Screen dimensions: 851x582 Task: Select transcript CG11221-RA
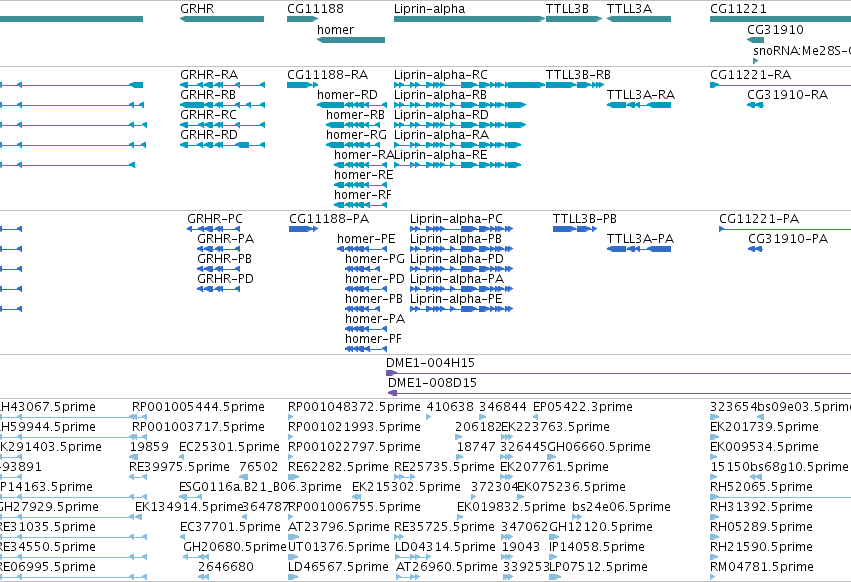(780, 85)
